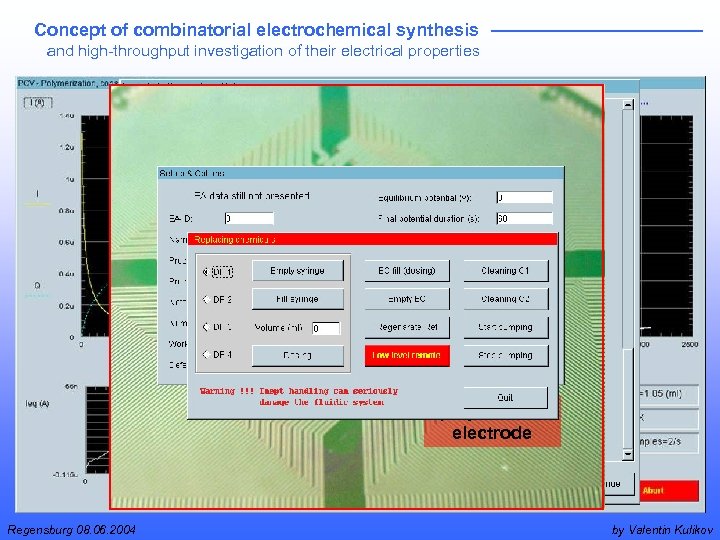The width and height of the screenshot is (720, 540).
Task: Quit the Replacing chemicals dialog
Action: (x=506, y=398)
